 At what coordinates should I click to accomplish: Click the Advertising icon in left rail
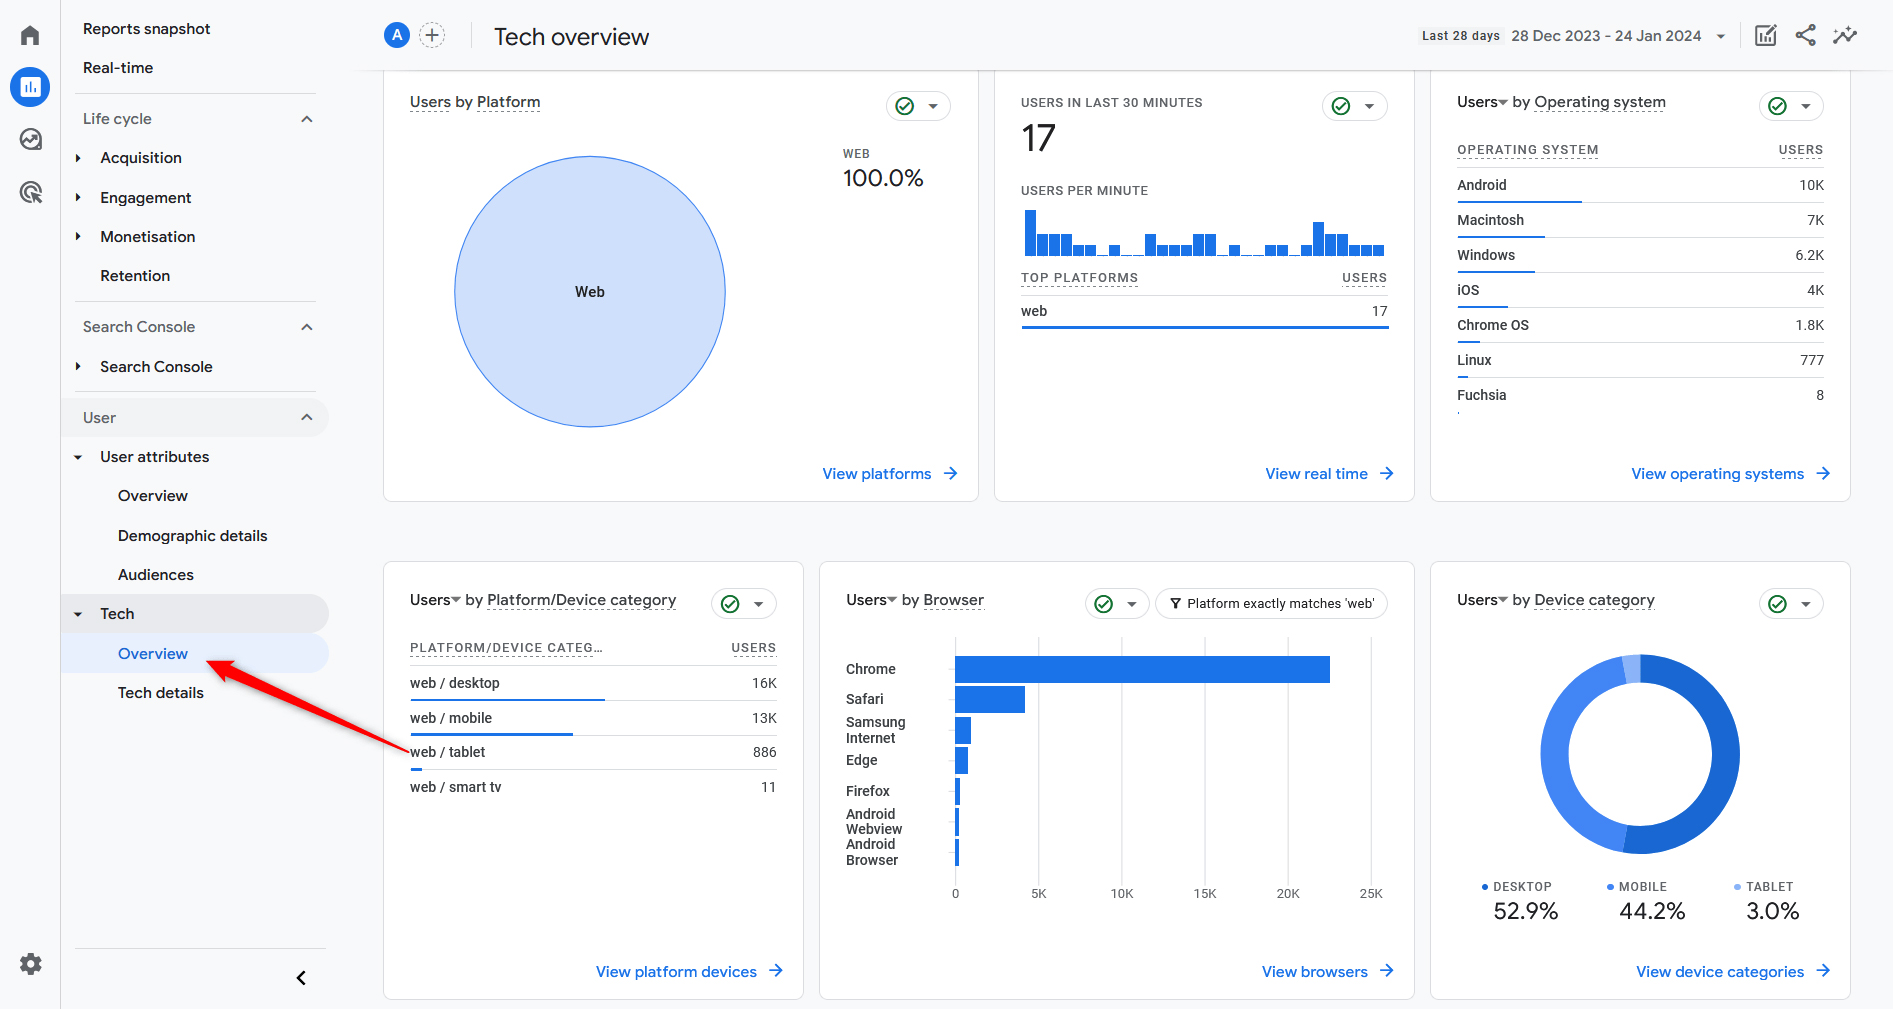29,191
